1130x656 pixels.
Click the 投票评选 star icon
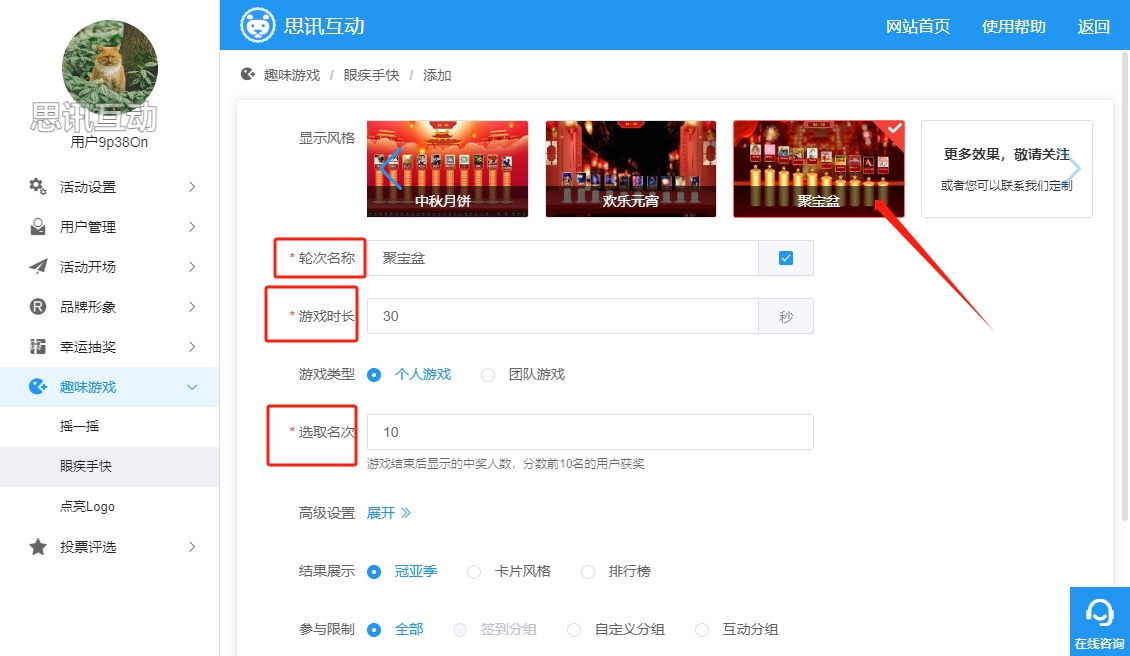point(38,547)
